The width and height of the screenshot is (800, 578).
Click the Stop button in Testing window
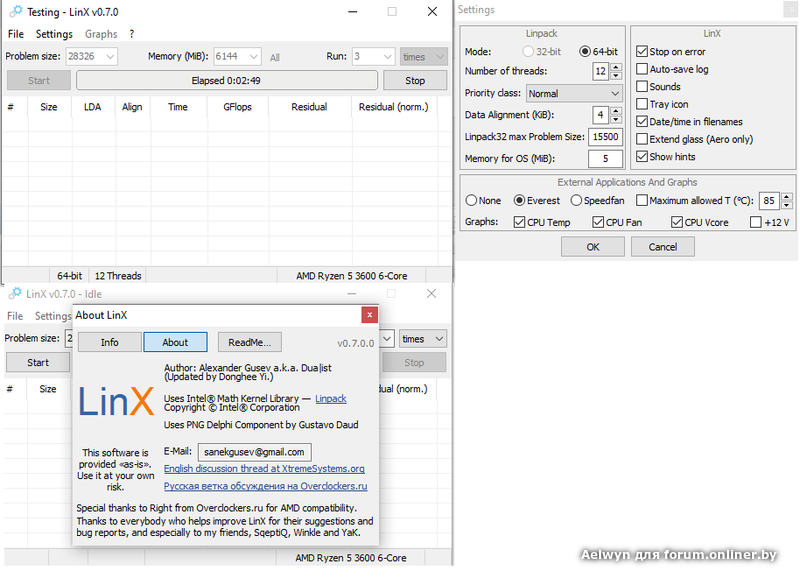click(415, 80)
